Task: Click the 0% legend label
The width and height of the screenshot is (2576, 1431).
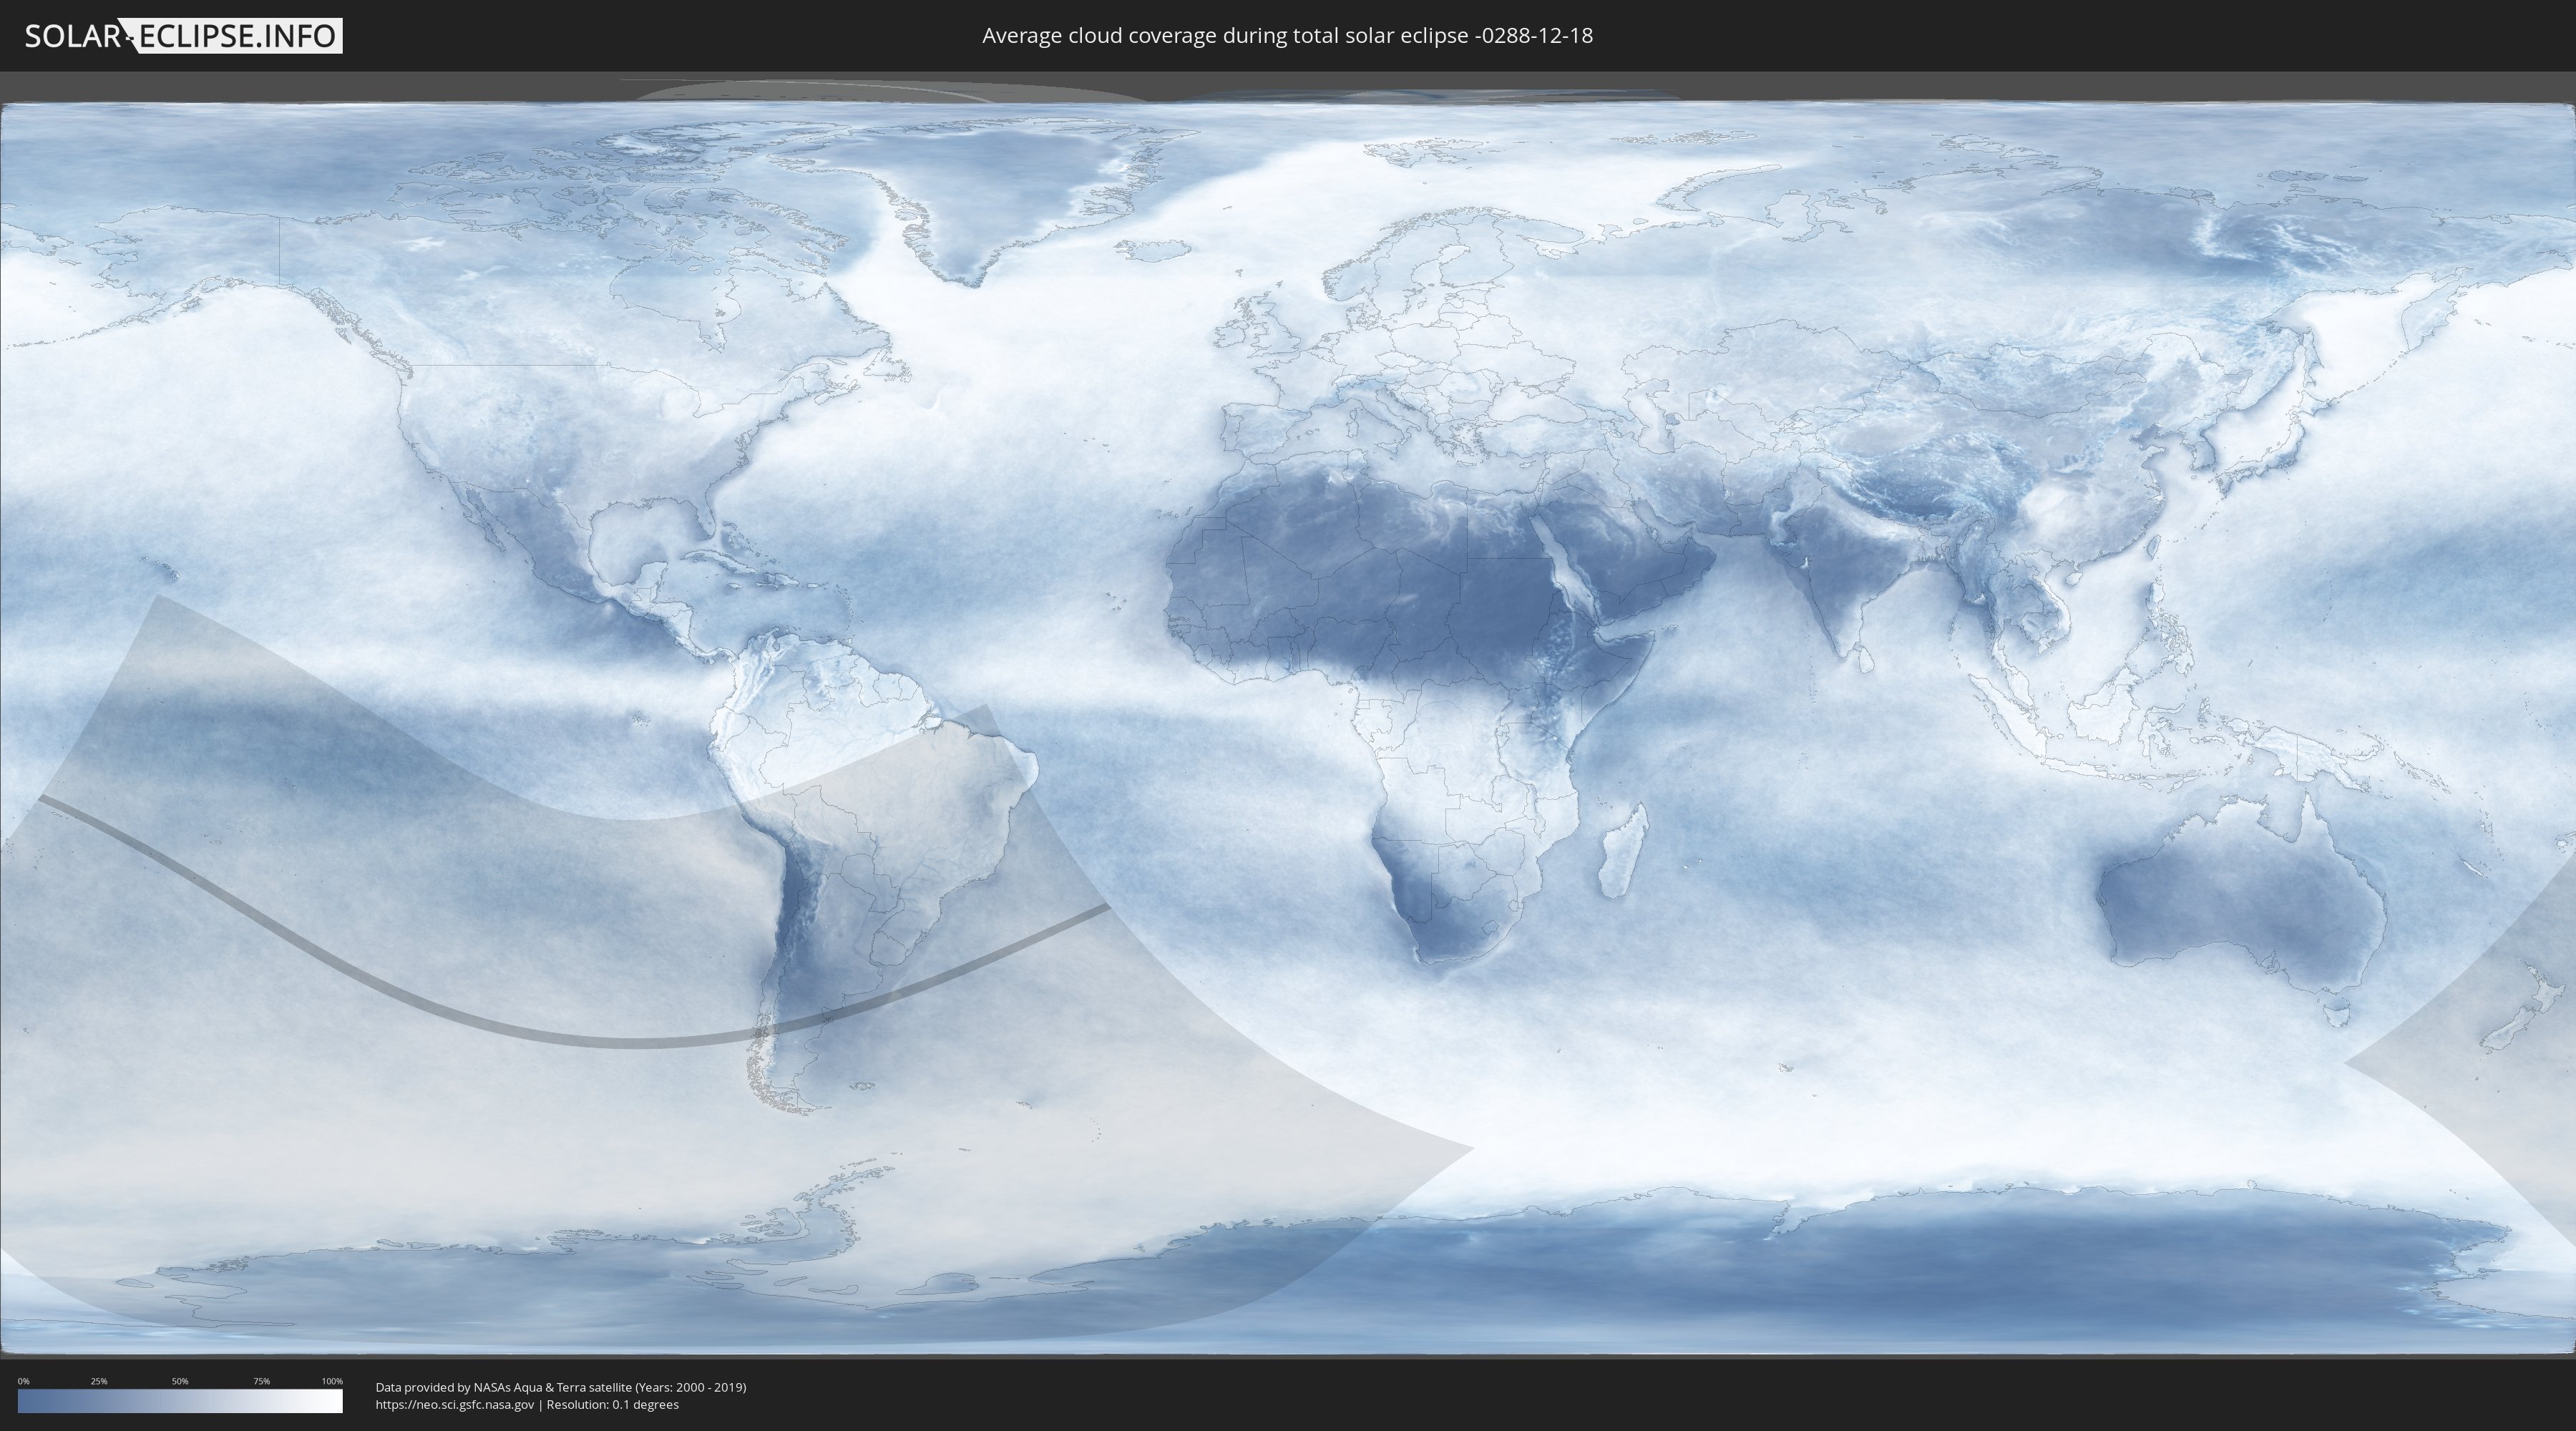Action: tap(24, 1381)
